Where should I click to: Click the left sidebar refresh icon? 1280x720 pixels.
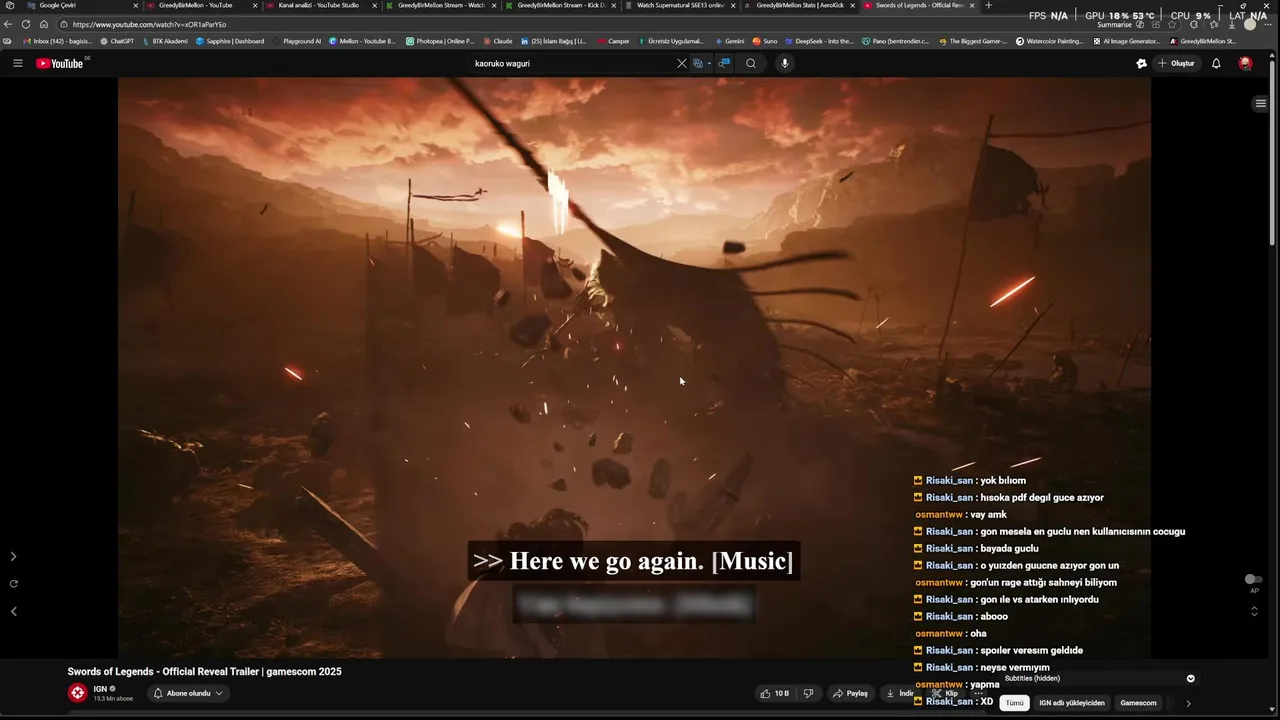click(x=13, y=583)
